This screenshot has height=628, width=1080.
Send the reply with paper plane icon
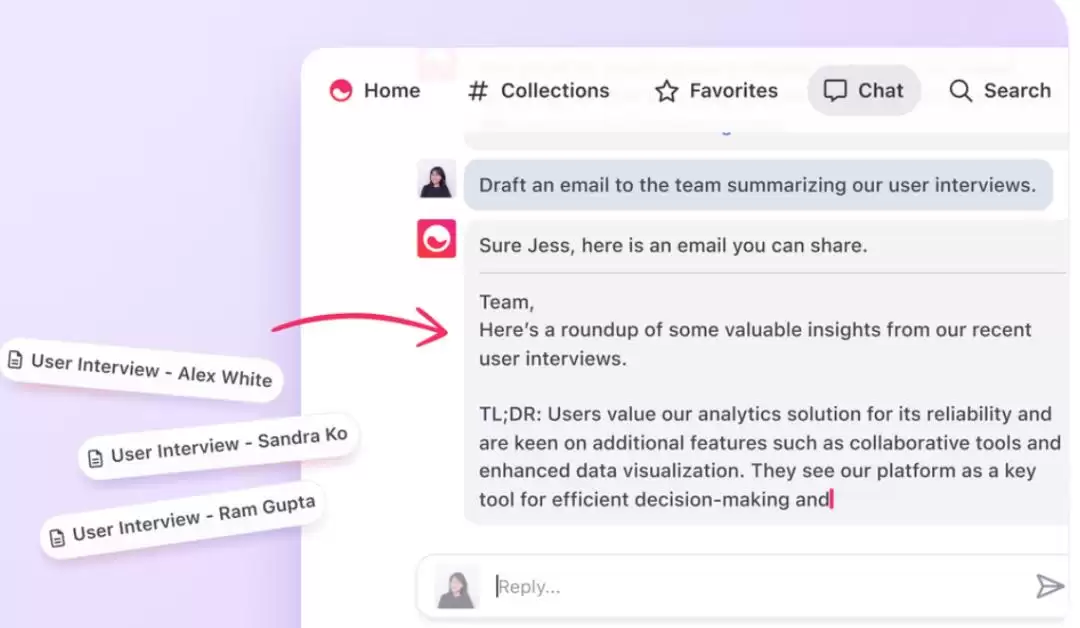pyautogui.click(x=1050, y=586)
